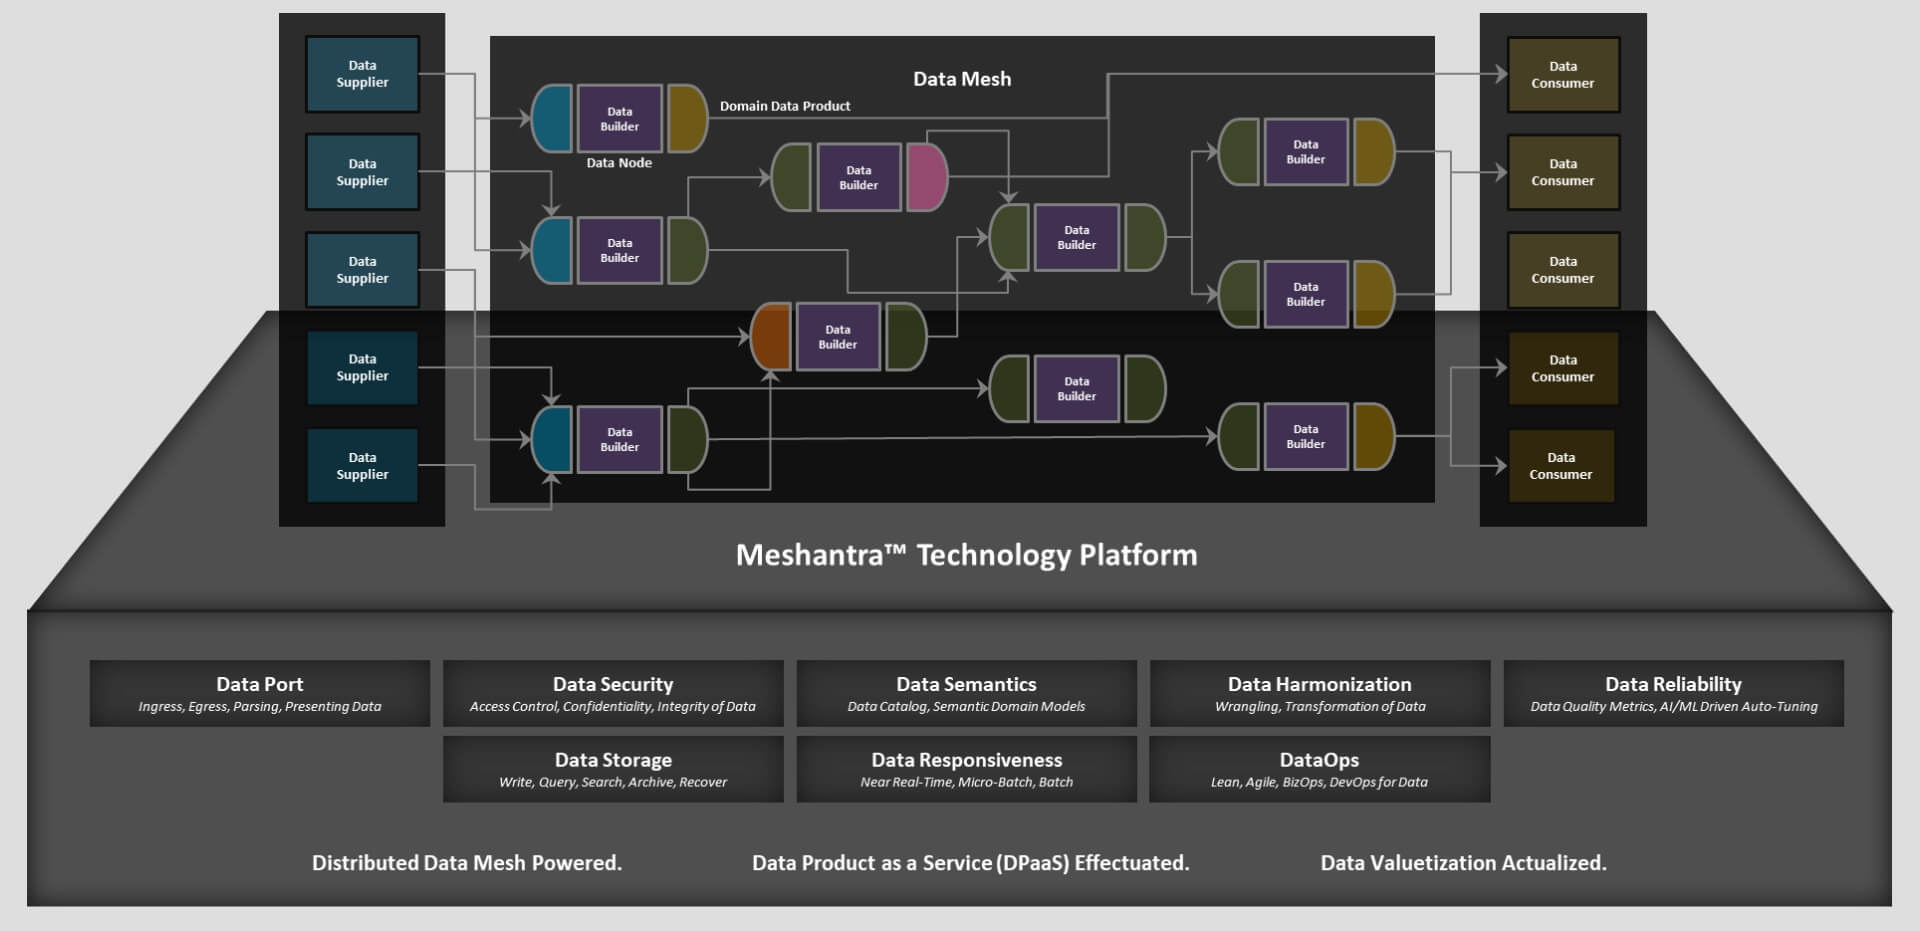1920x931 pixels.
Task: Select the Data Builder above the 'Data Node' label
Action: coord(620,119)
